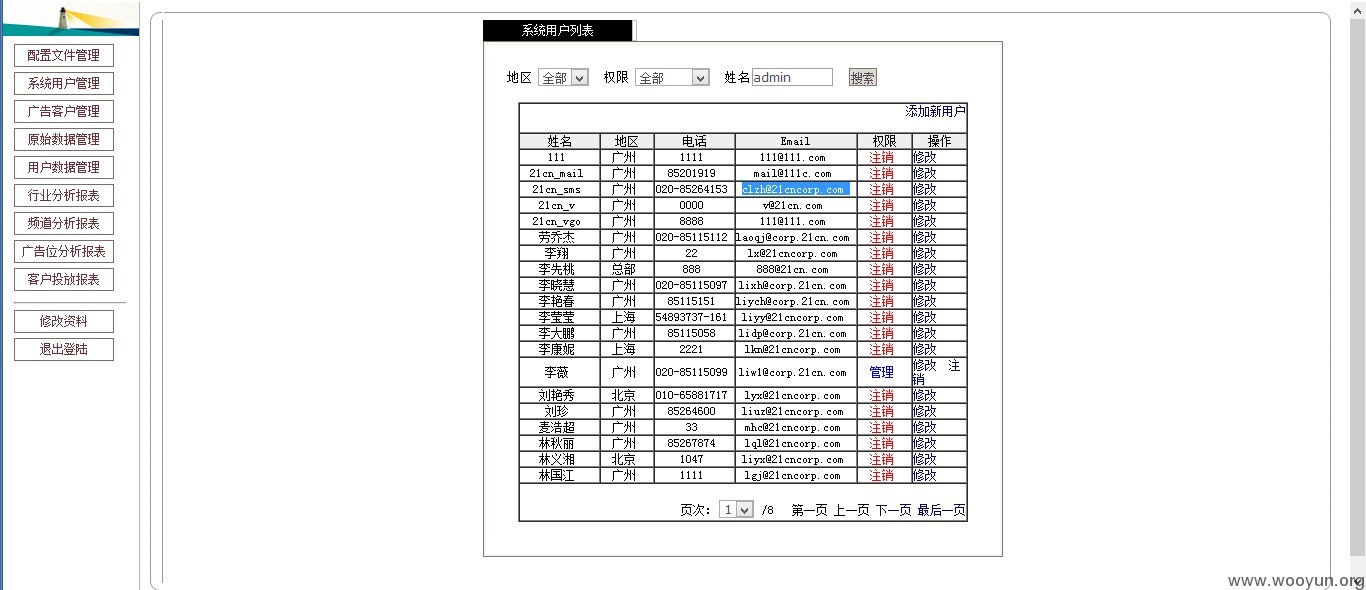Click 修改 for user 111

pos(925,157)
